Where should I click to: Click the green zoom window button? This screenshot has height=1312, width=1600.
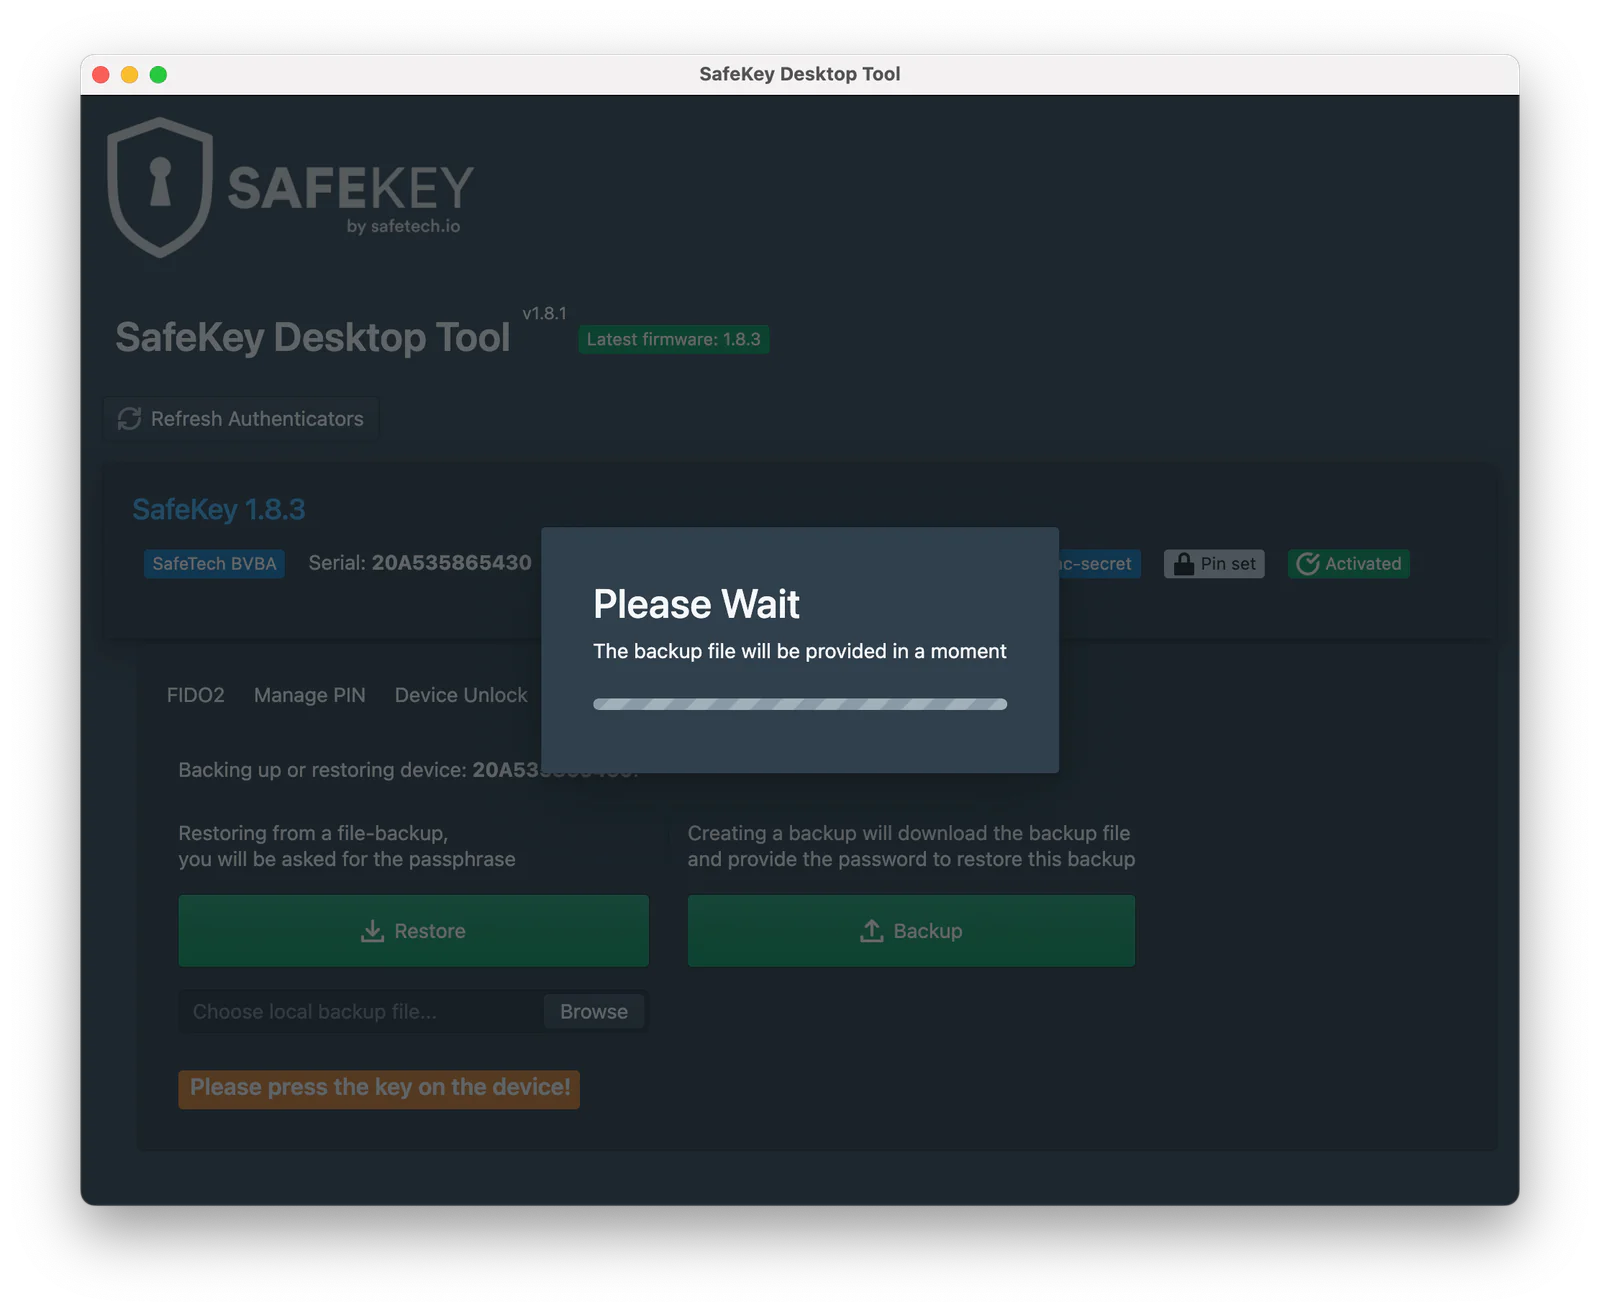click(158, 74)
